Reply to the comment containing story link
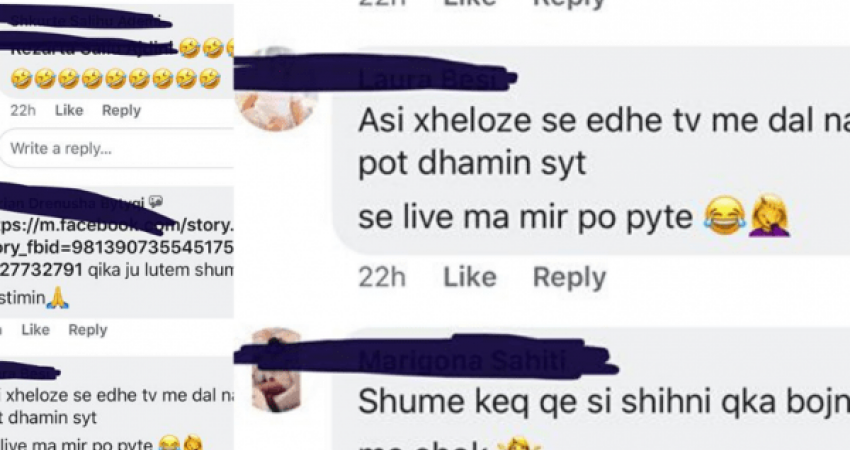The height and width of the screenshot is (450, 850). coord(88,330)
